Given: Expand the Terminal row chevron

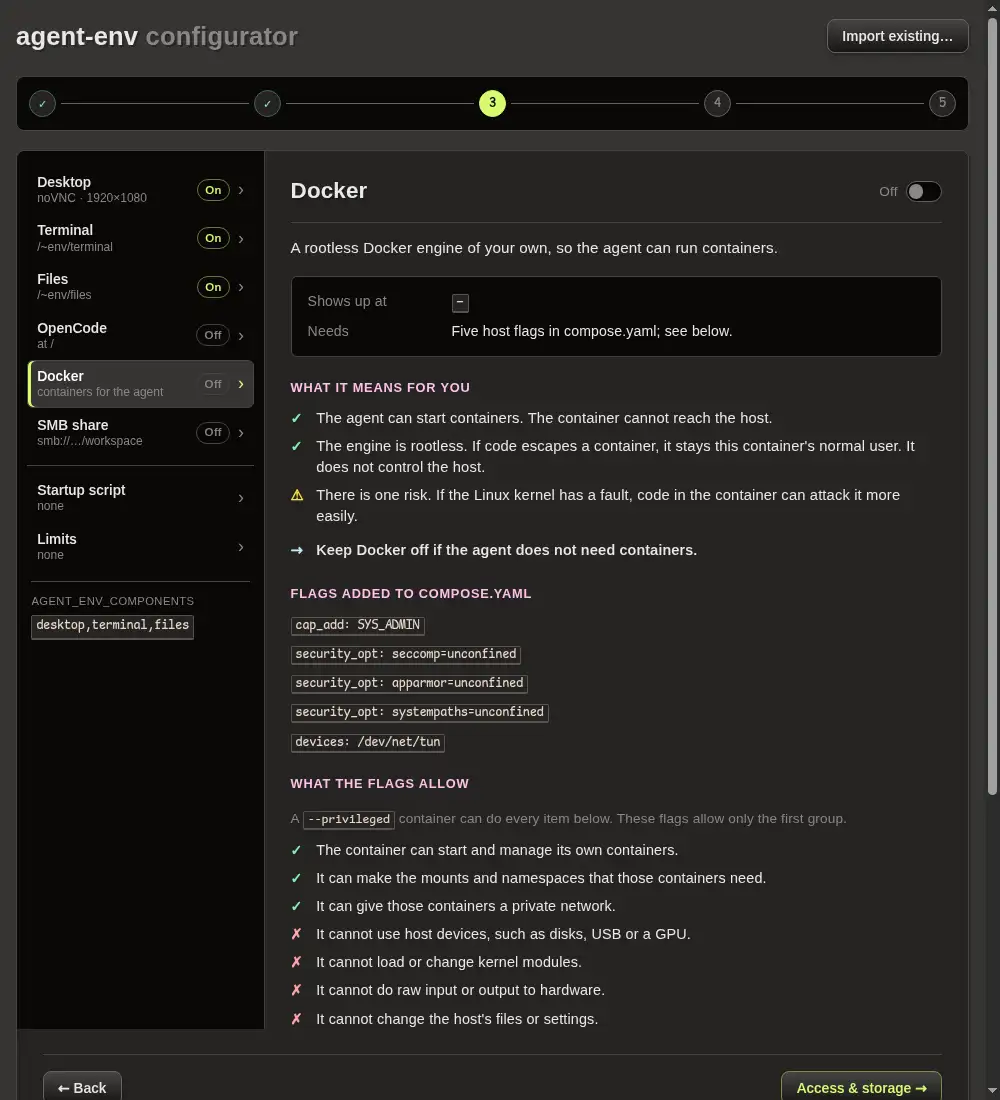Looking at the screenshot, I should (x=241, y=239).
